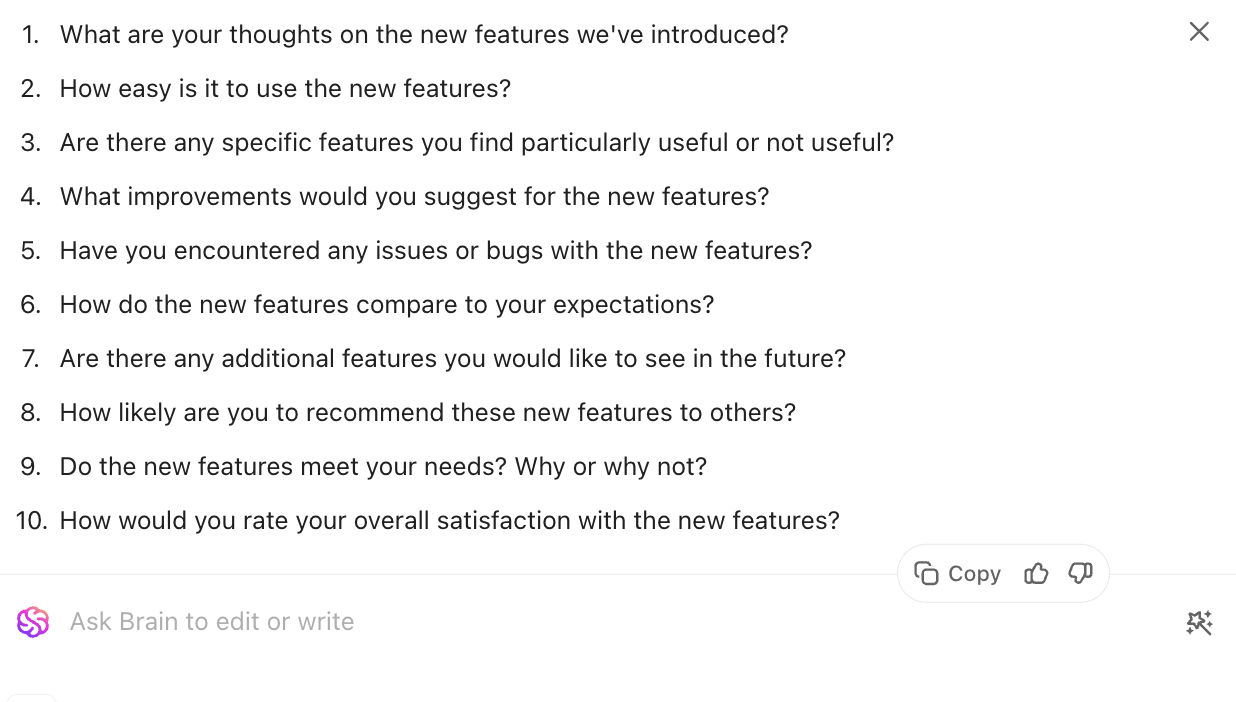Click the magic wand sparkle icon

(x=1199, y=623)
